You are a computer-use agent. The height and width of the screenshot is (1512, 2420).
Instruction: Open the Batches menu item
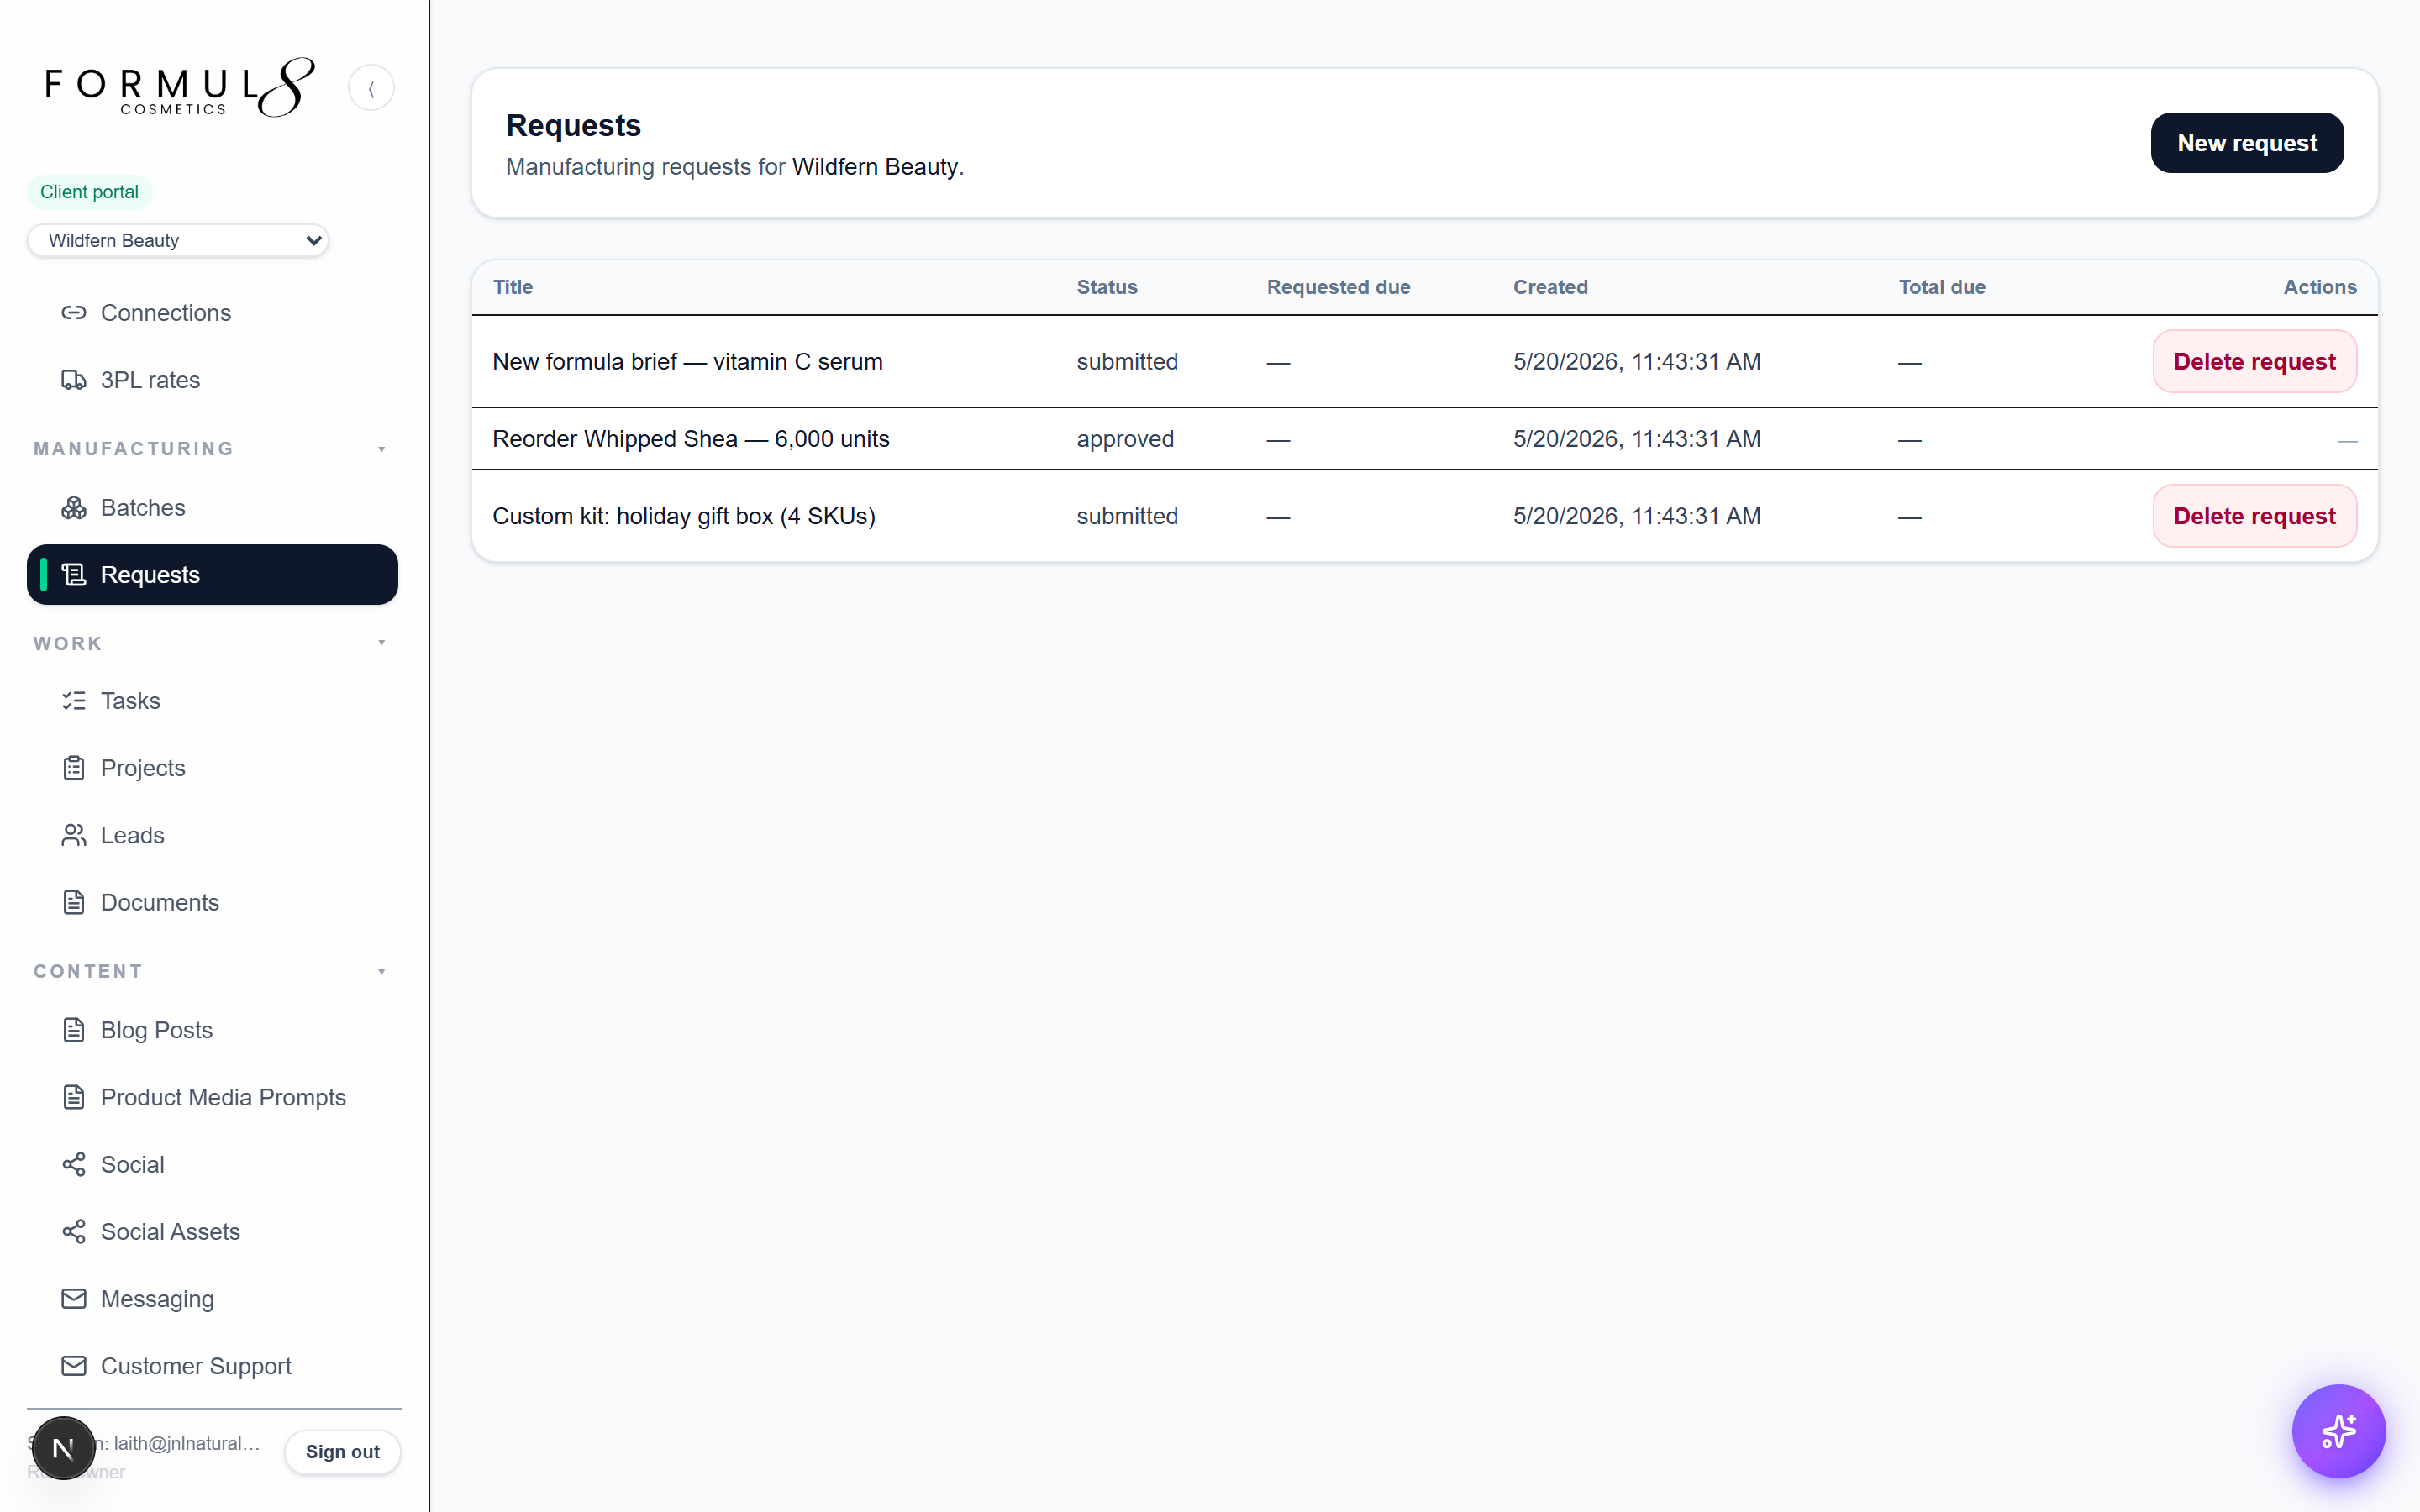(212, 508)
